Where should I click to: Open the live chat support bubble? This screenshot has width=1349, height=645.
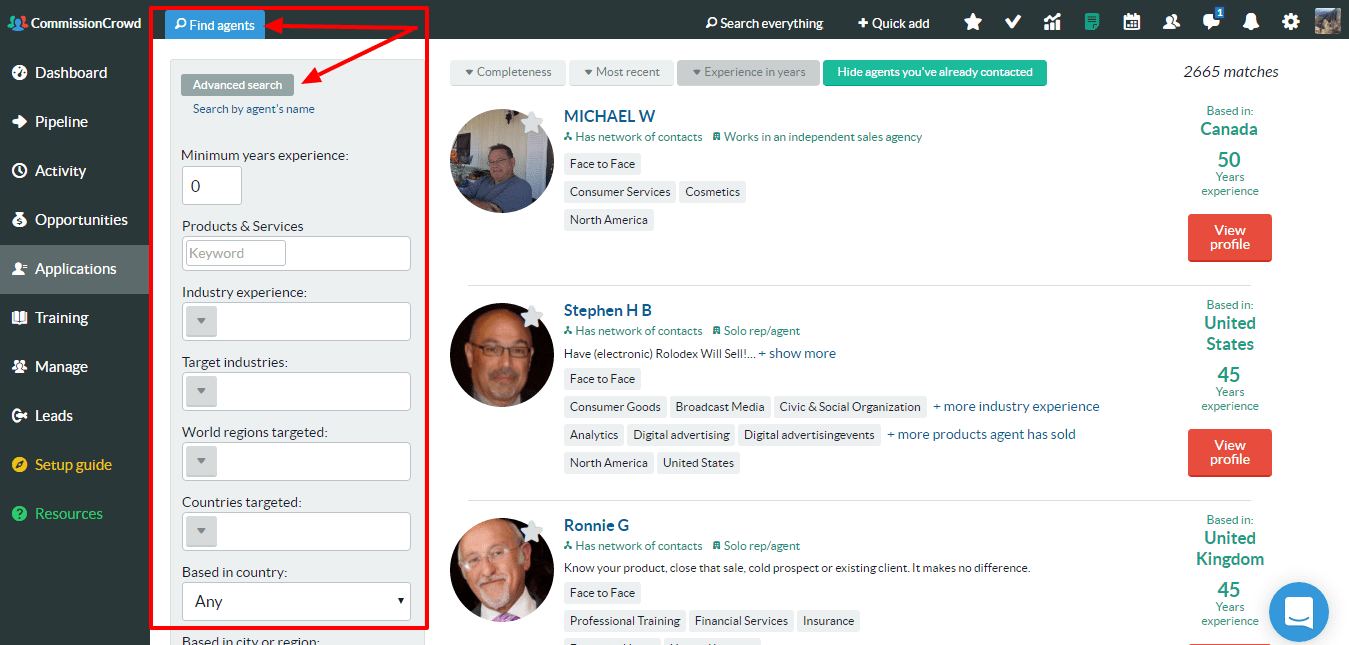[x=1298, y=612]
